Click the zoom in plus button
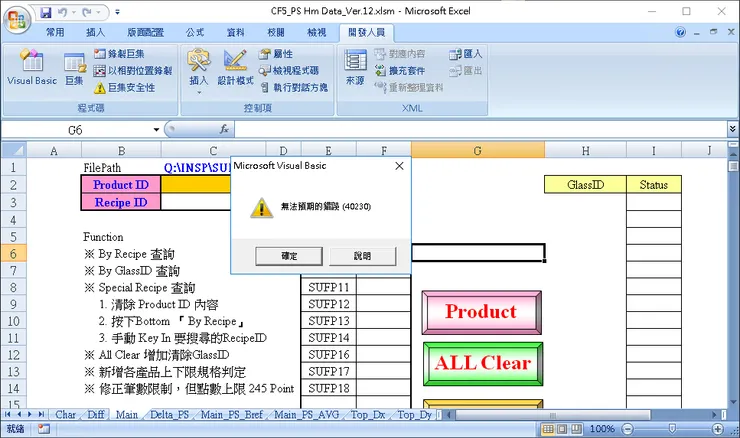Screen dimensions: 740x438 (x=717, y=429)
